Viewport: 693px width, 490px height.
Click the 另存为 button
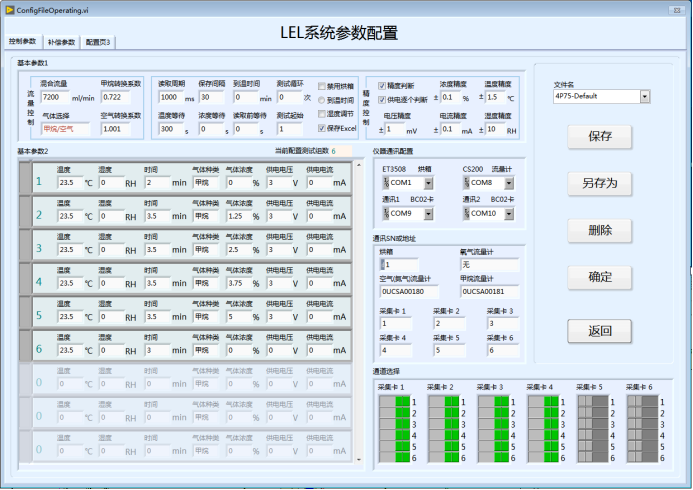click(599, 183)
